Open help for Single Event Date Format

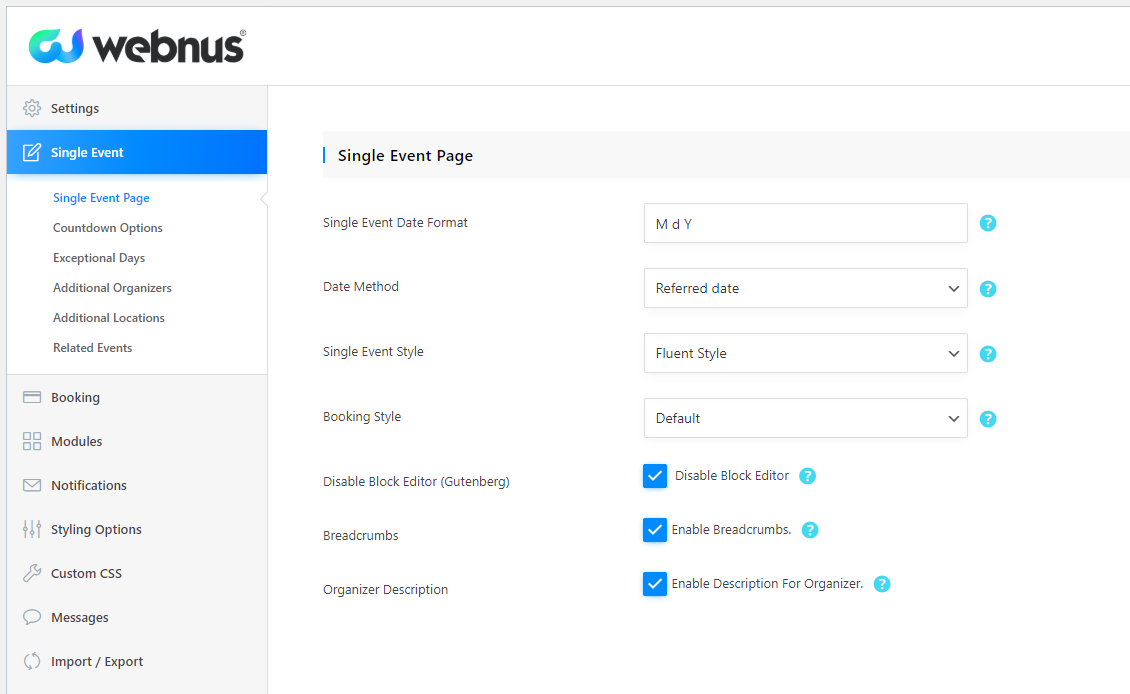click(988, 223)
